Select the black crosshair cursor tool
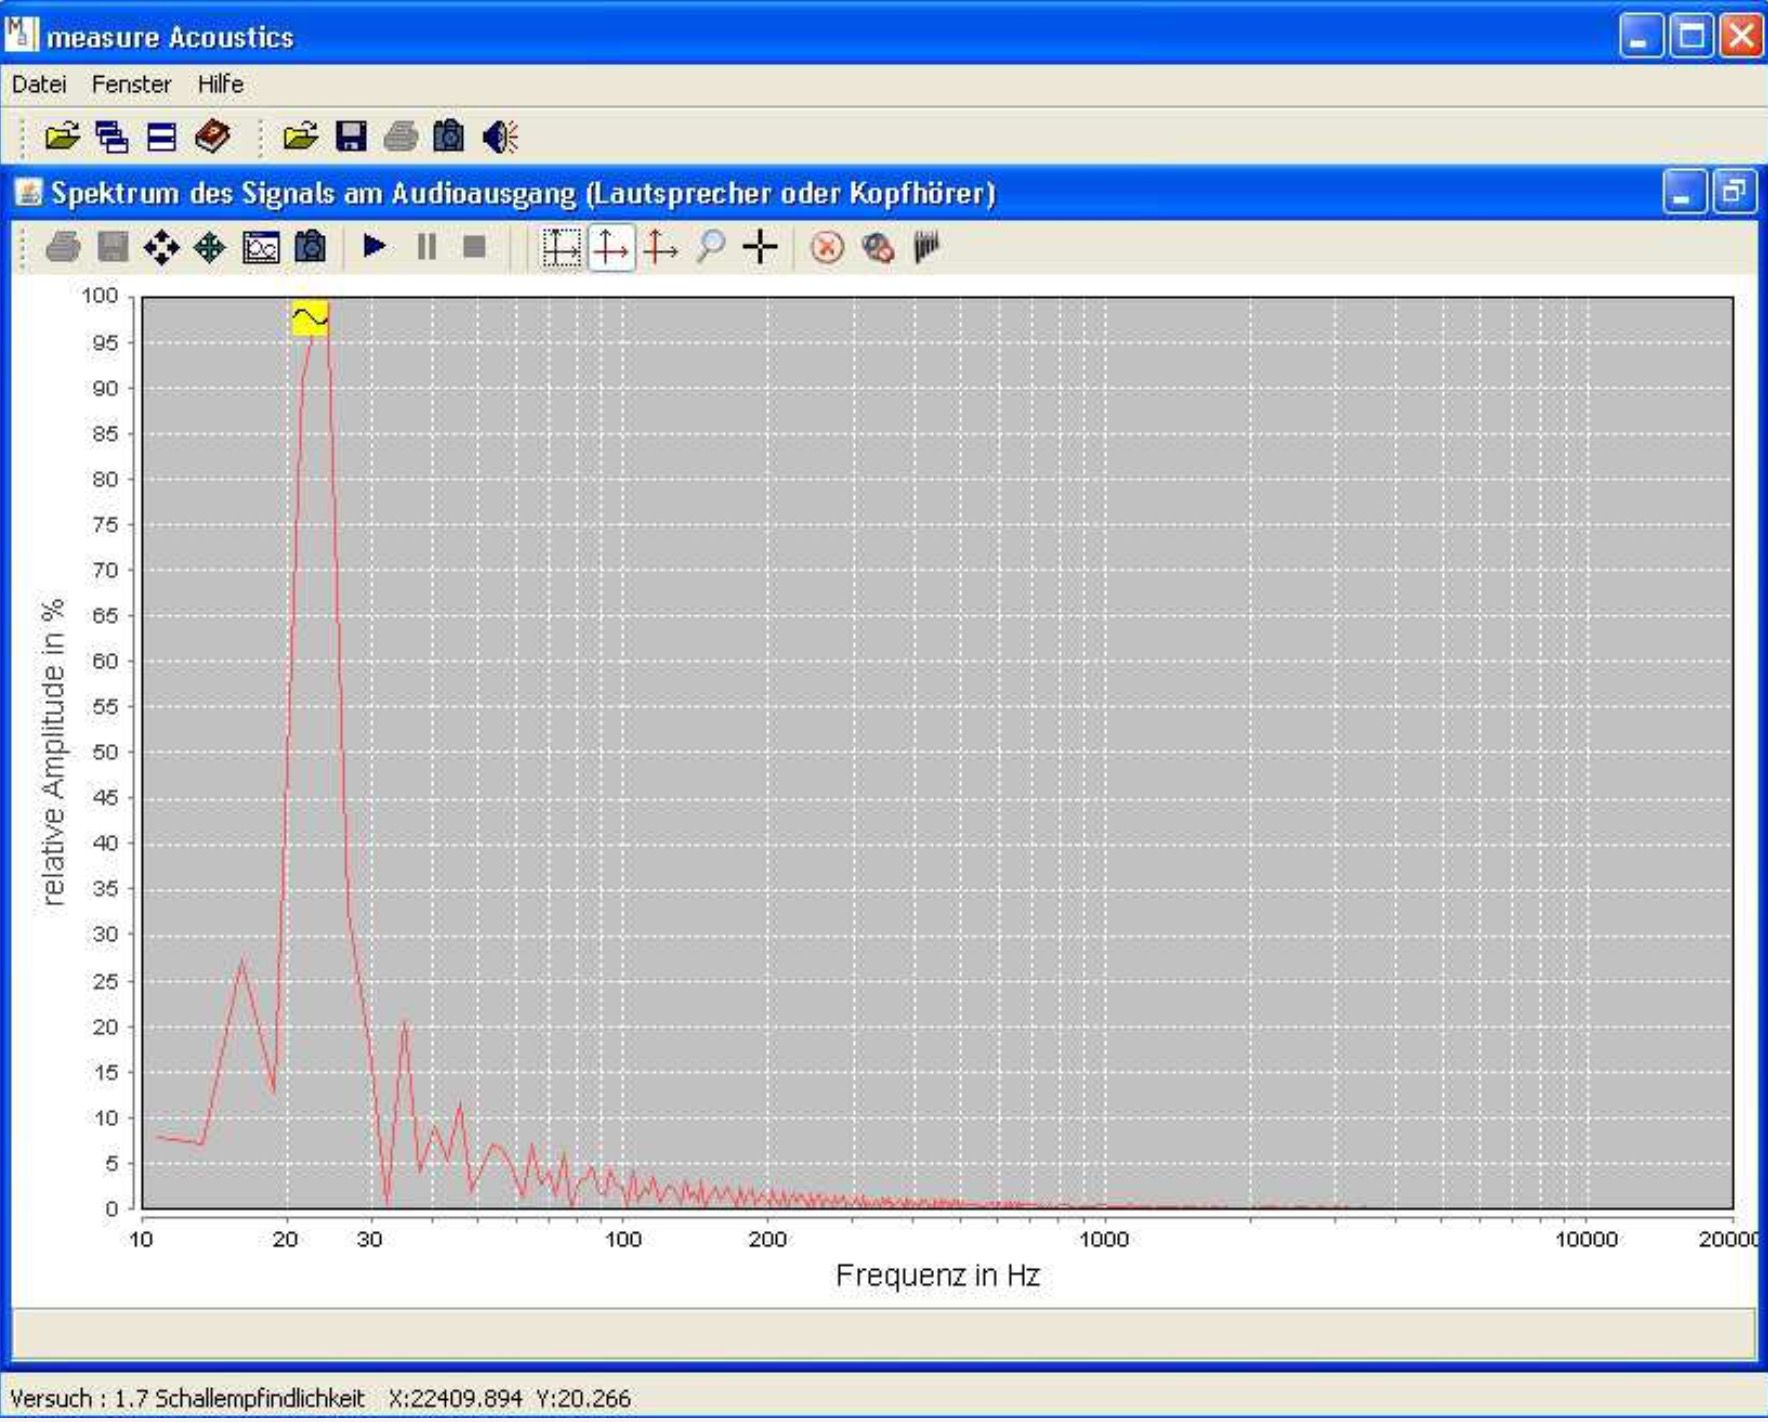Viewport: 1768px width, 1422px height. [760, 247]
